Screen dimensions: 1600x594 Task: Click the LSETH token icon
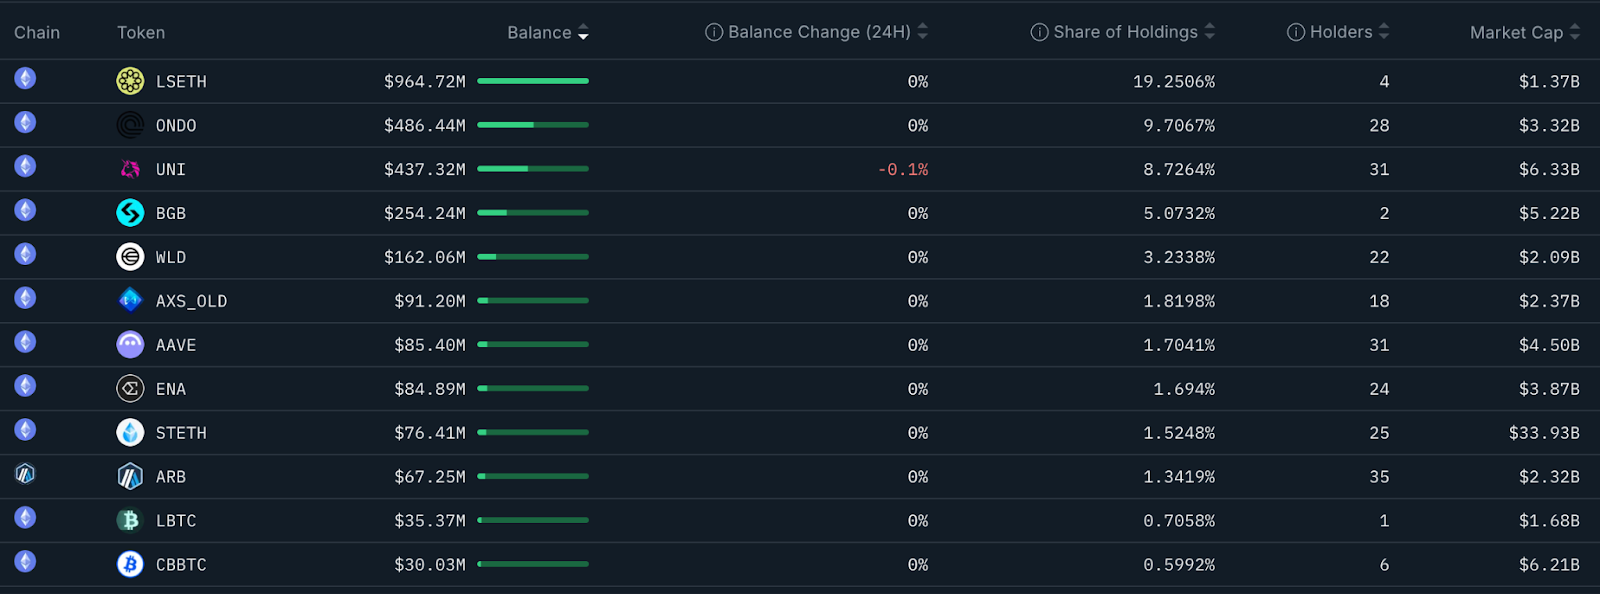click(x=130, y=81)
